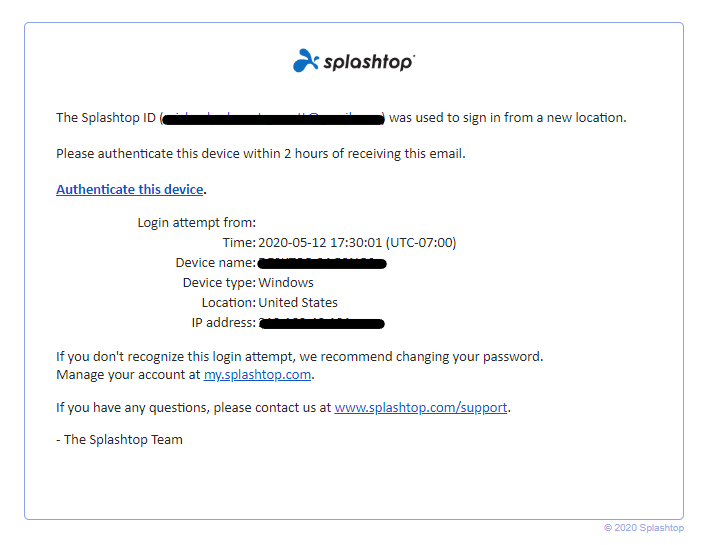Open the Authenticate this device link
711x545 pixels.
pos(130,189)
